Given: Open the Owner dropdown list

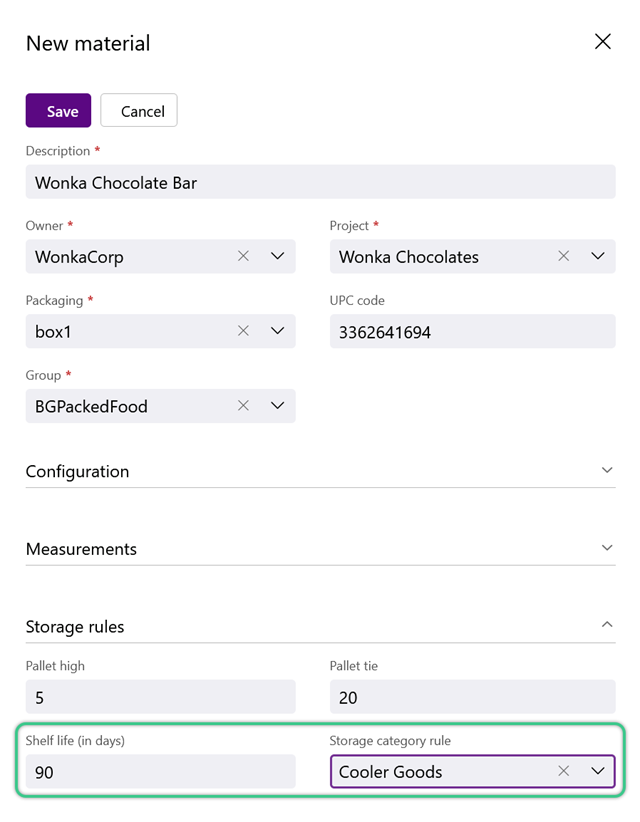Looking at the screenshot, I should click(x=277, y=256).
